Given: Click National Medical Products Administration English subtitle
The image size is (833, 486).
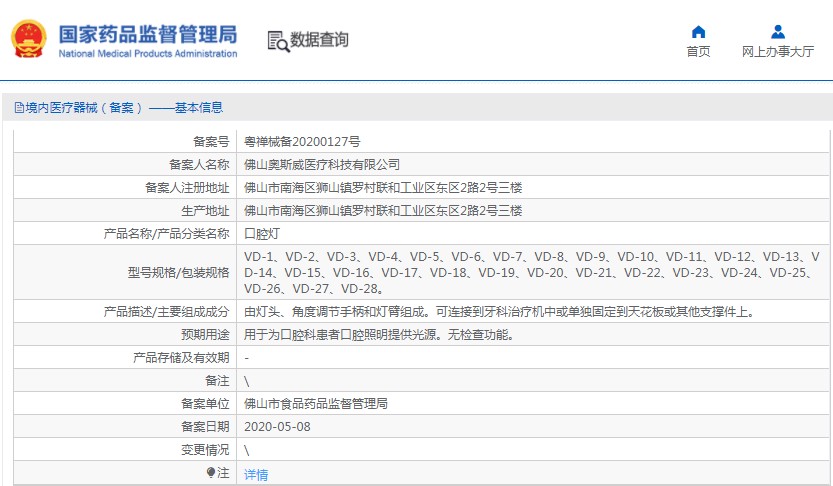Looking at the screenshot, I should tap(148, 54).
